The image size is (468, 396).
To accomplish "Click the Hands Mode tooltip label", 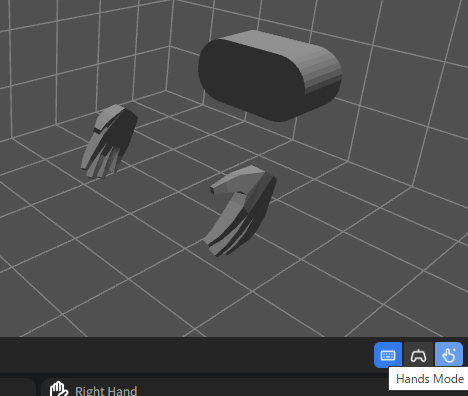I will pyautogui.click(x=429, y=379).
